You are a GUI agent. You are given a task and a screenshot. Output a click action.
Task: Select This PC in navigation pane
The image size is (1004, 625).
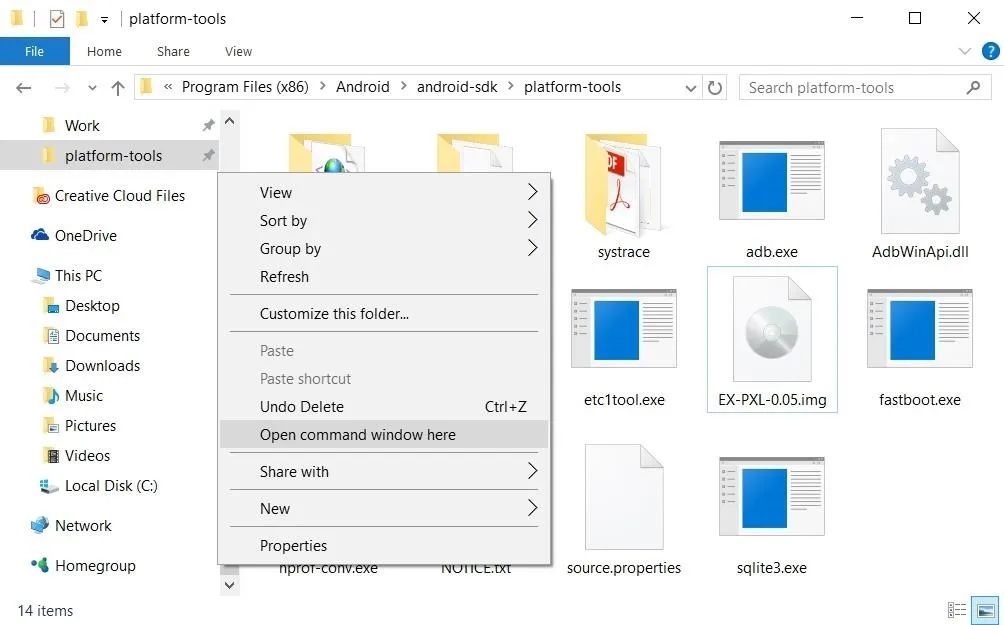click(x=78, y=275)
